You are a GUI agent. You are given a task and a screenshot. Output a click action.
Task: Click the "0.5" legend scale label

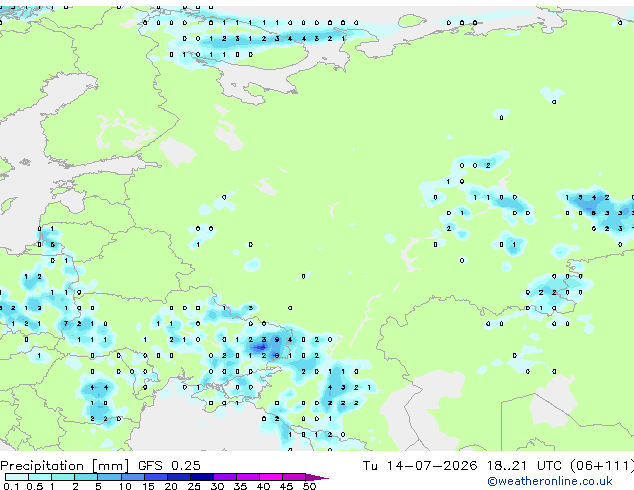[x=35, y=486]
